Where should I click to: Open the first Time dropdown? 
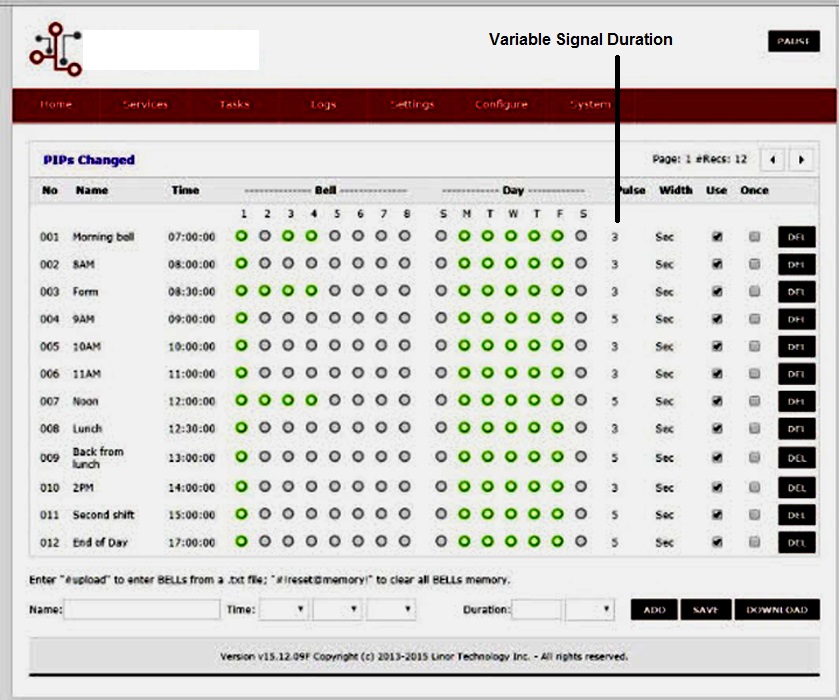[x=283, y=609]
